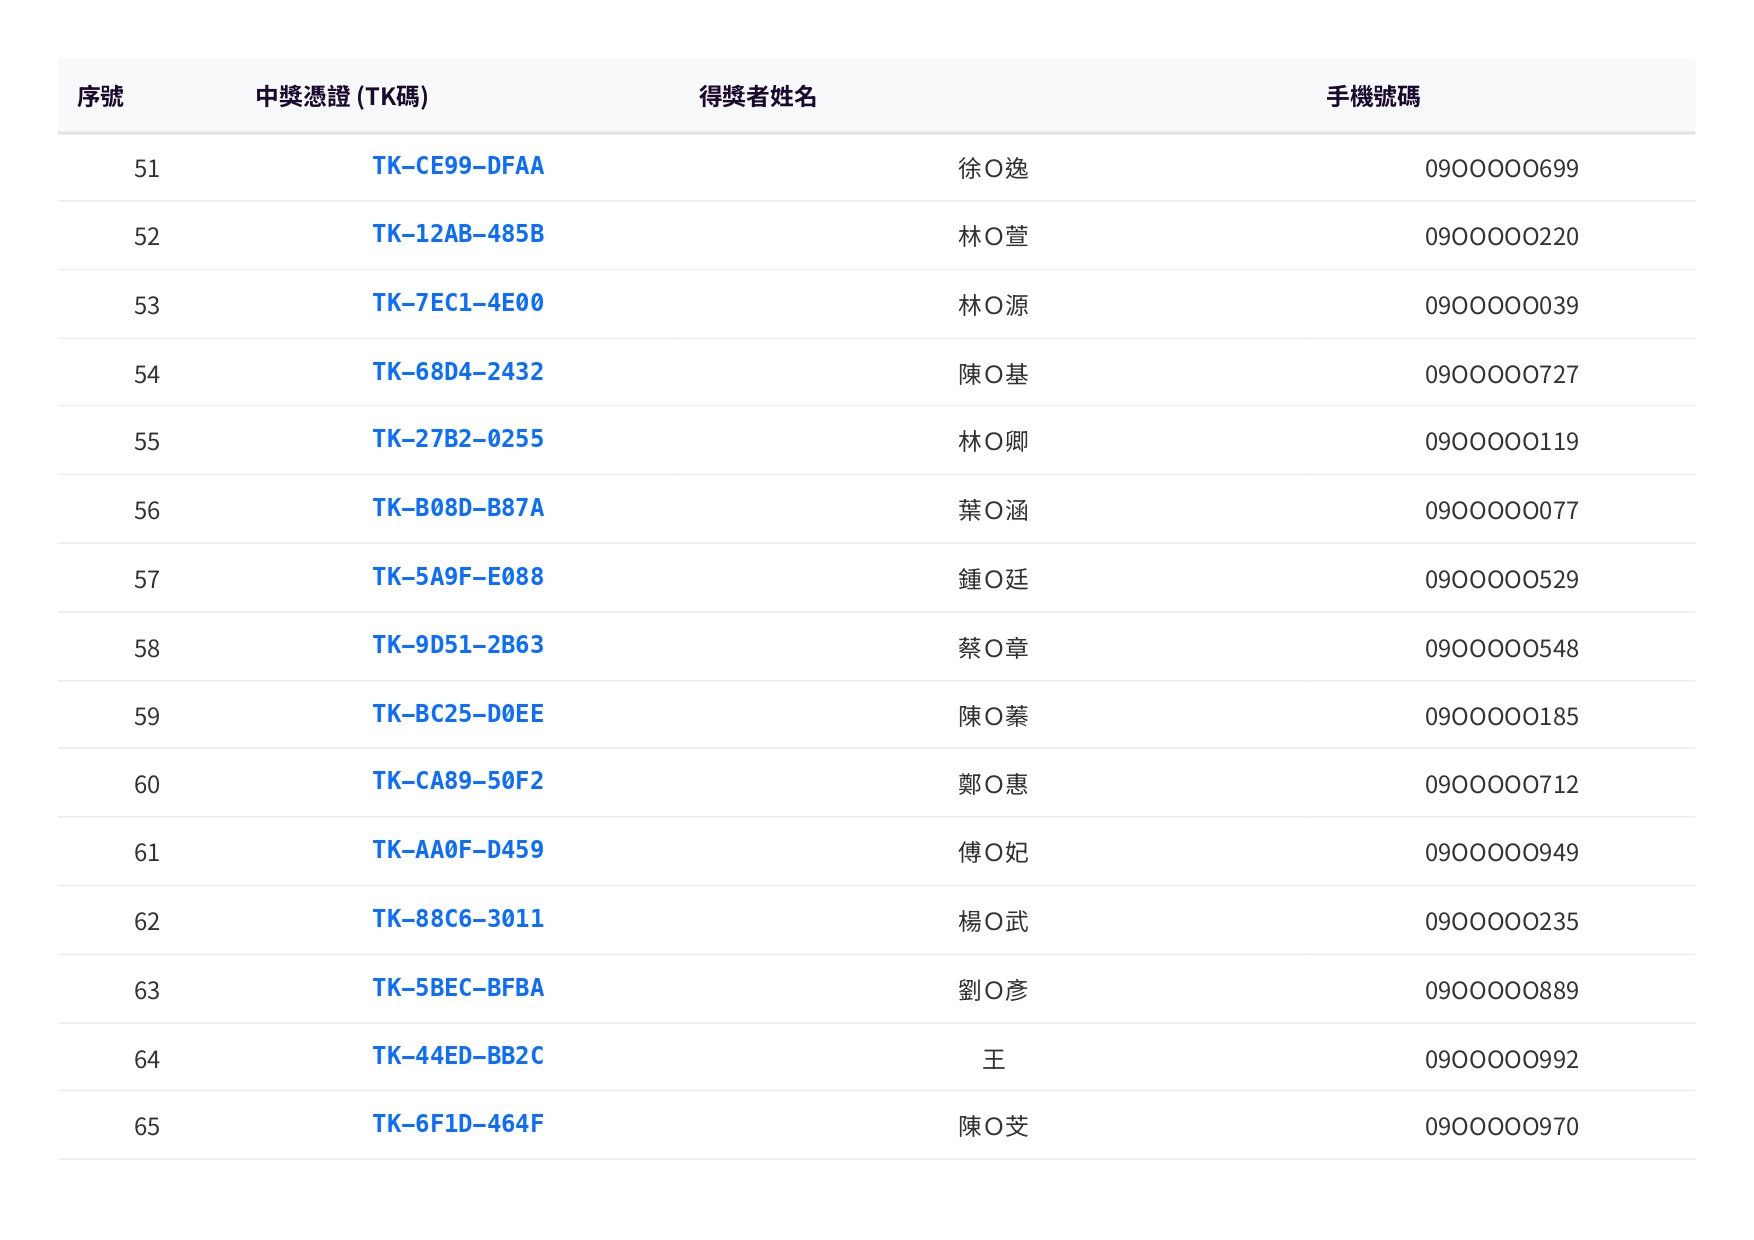Open the TK-AA0F-D459 voucher
The width and height of the screenshot is (1754, 1240).
(458, 850)
